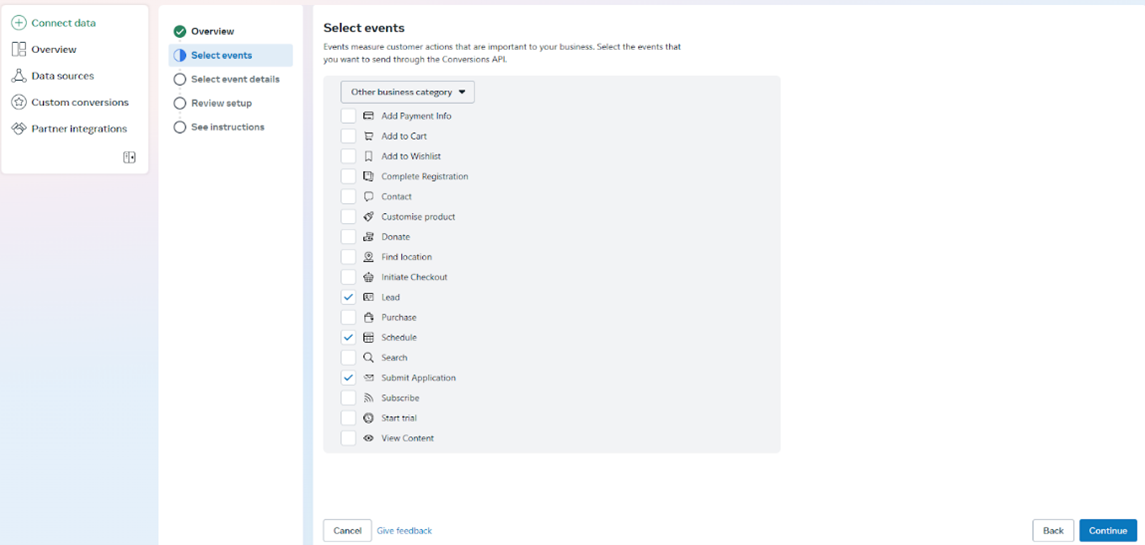The width and height of the screenshot is (1145, 545).
Task: Open the Other business category dropdown
Action: point(407,92)
